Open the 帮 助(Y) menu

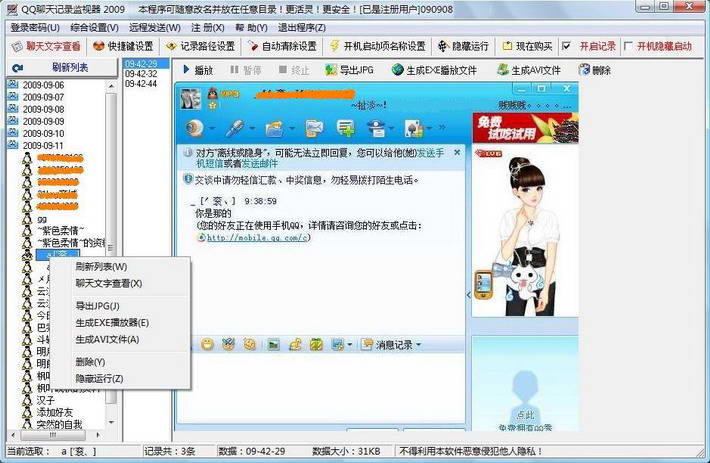(x=251, y=28)
